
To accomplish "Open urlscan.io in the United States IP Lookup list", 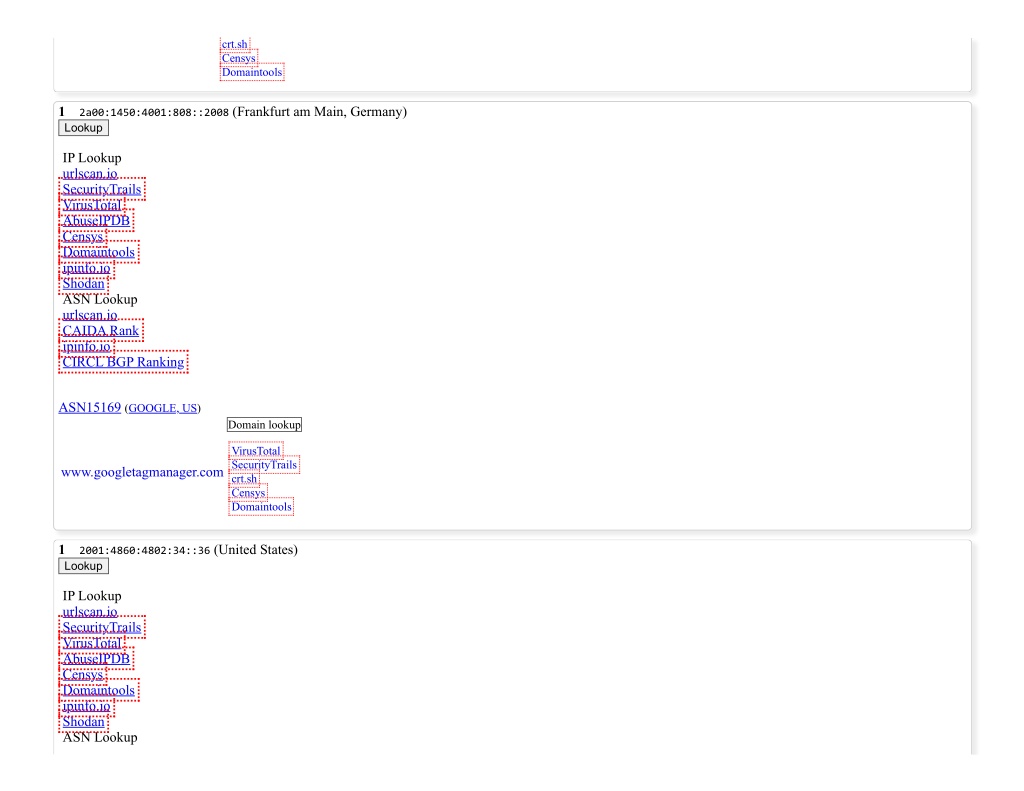I will 90,612.
